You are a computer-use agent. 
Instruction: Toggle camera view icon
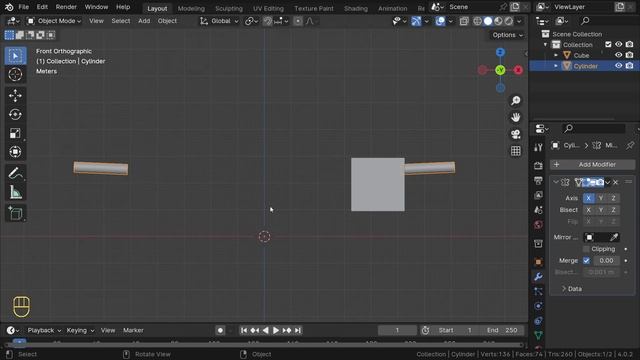click(x=516, y=134)
